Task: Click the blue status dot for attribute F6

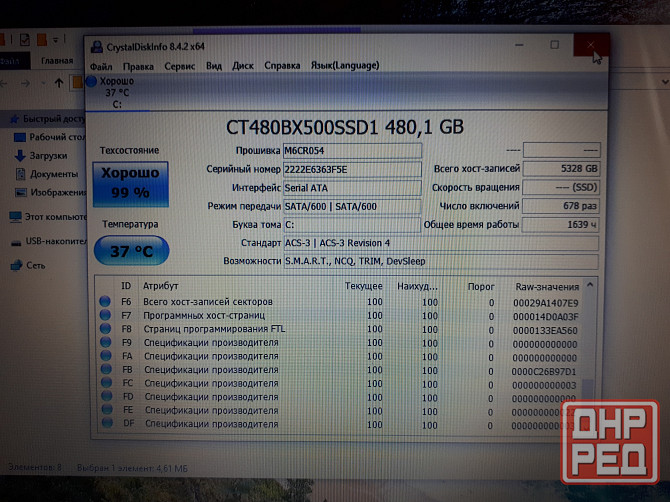Action: pyautogui.click(x=105, y=301)
